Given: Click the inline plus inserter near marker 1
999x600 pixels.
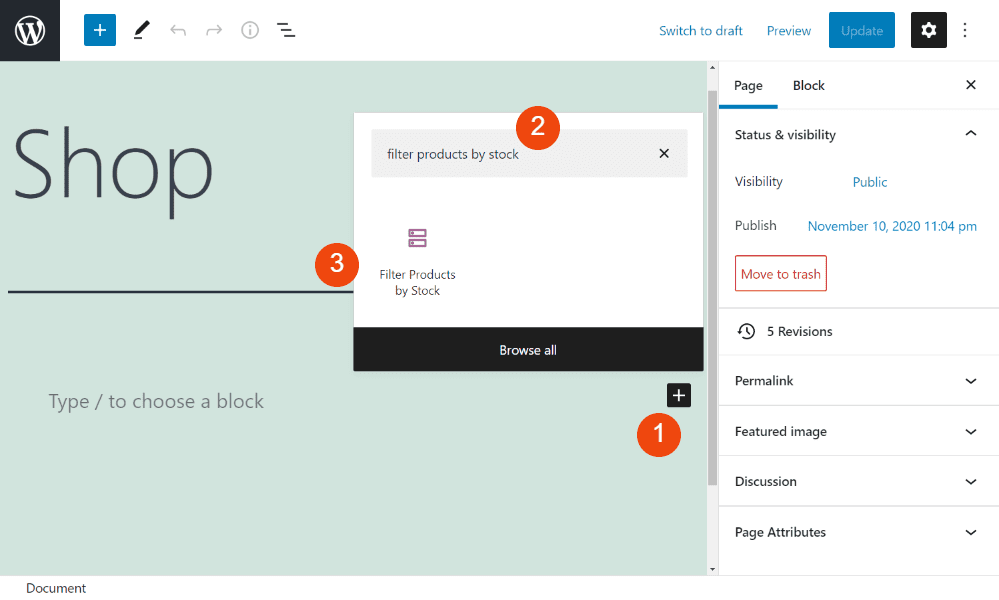Looking at the screenshot, I should pos(678,395).
